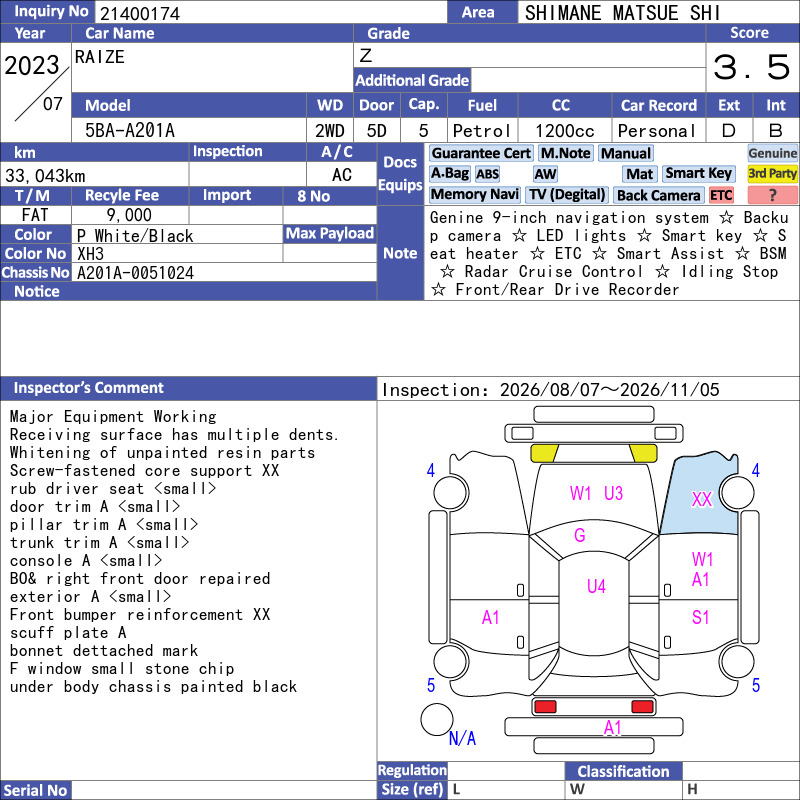
Task: Click the W1 mark on the bonnet
Action: click(x=580, y=493)
